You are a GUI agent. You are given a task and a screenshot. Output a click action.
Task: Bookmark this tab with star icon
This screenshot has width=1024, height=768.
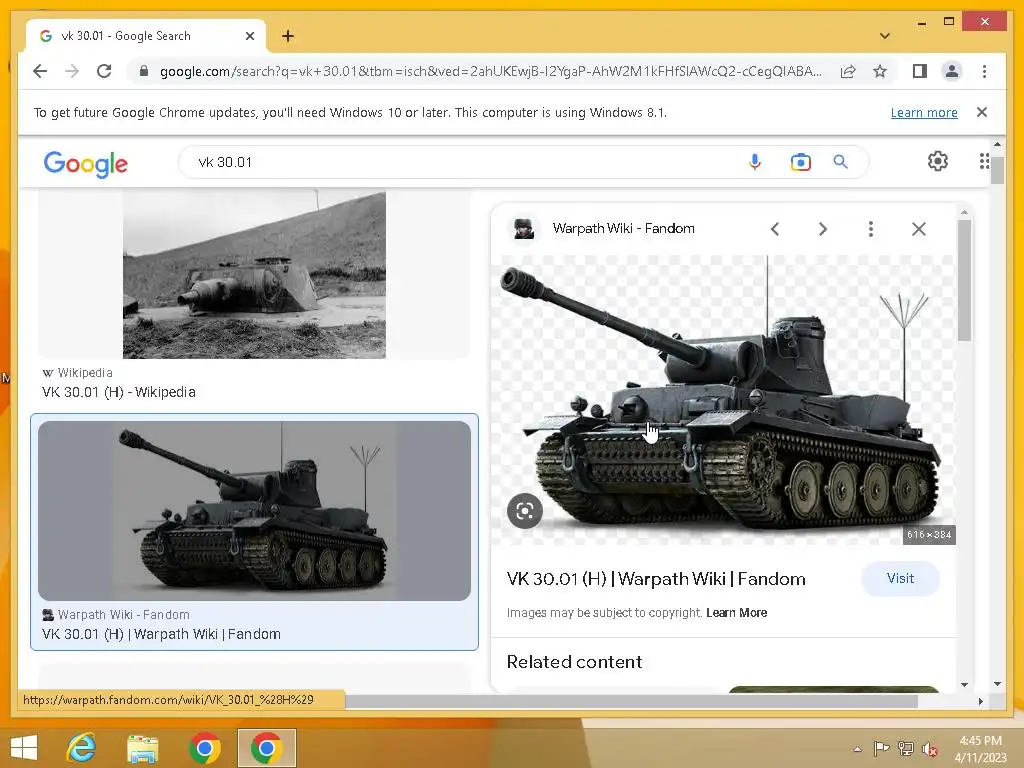(880, 71)
